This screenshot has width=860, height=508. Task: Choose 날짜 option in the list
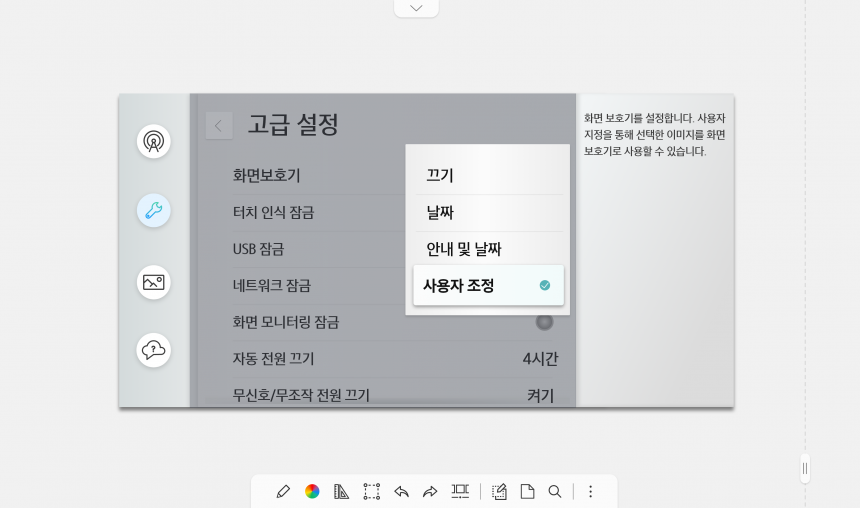pos(488,212)
